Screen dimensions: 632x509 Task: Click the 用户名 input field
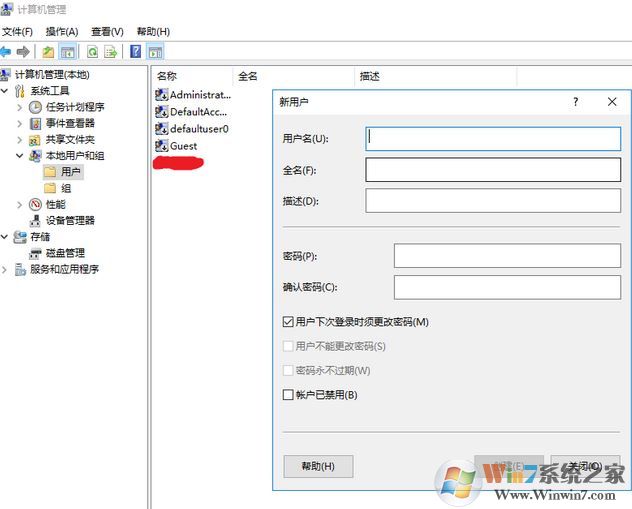point(493,138)
